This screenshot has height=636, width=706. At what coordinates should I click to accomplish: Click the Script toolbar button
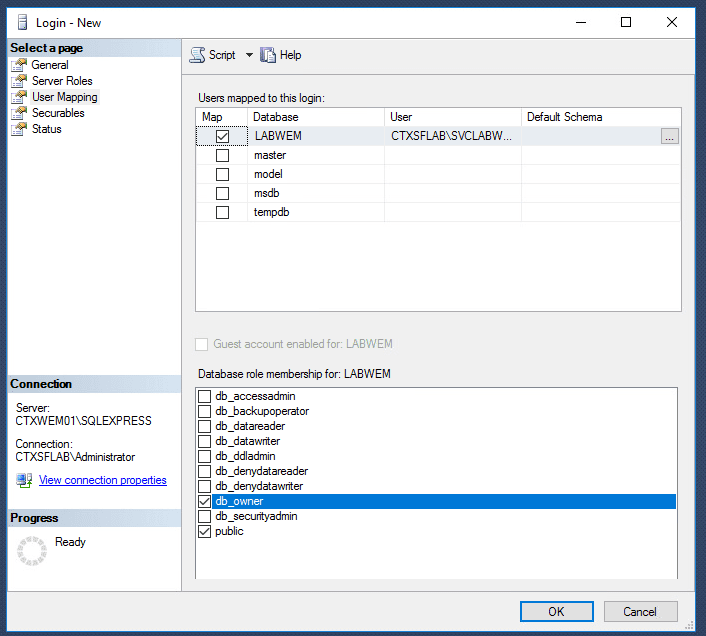[213, 55]
